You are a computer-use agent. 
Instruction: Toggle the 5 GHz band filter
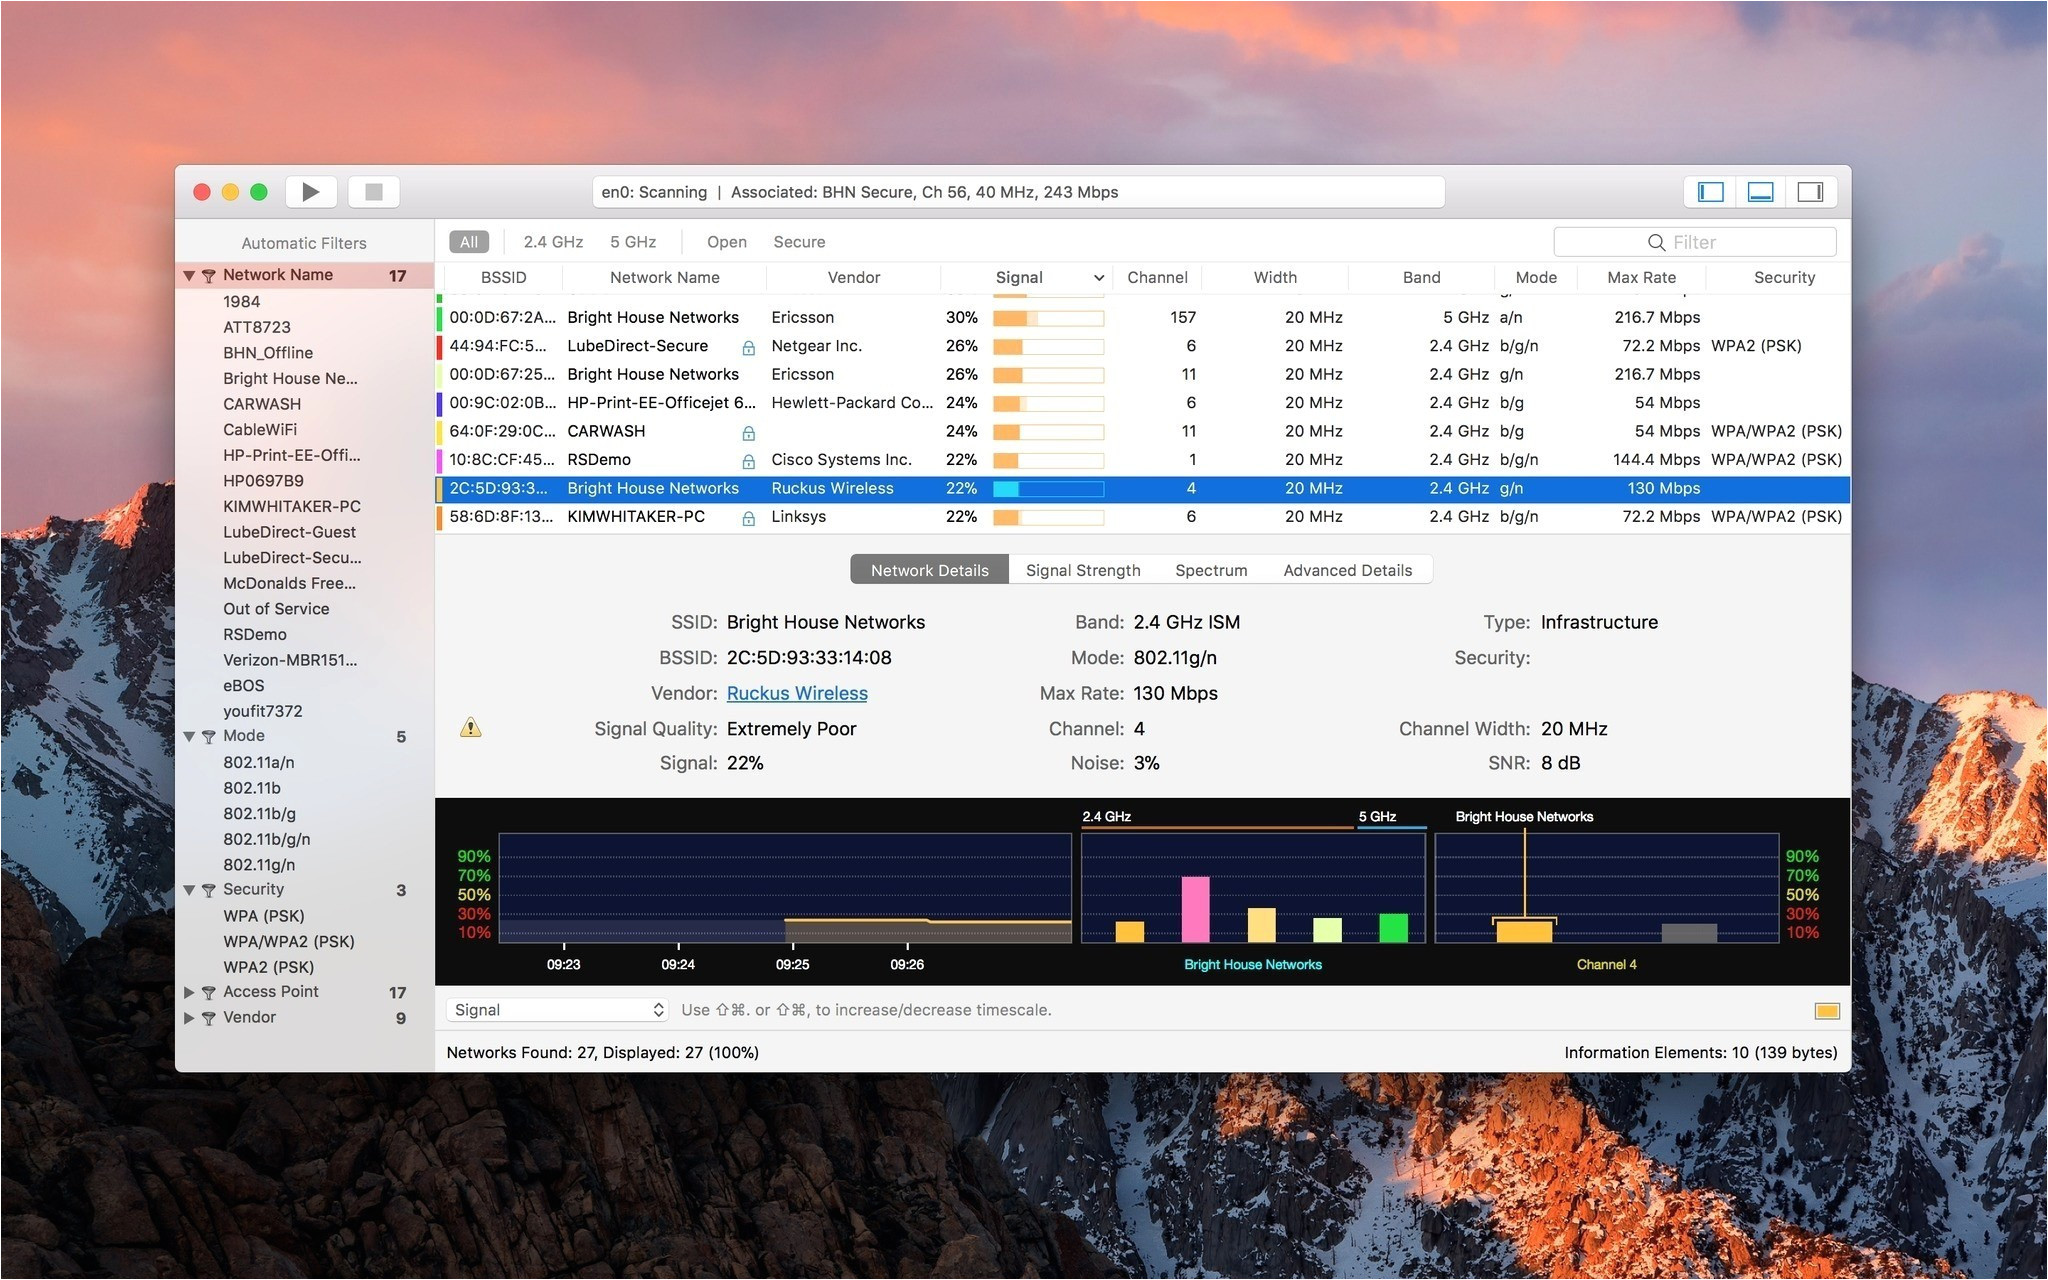click(633, 242)
